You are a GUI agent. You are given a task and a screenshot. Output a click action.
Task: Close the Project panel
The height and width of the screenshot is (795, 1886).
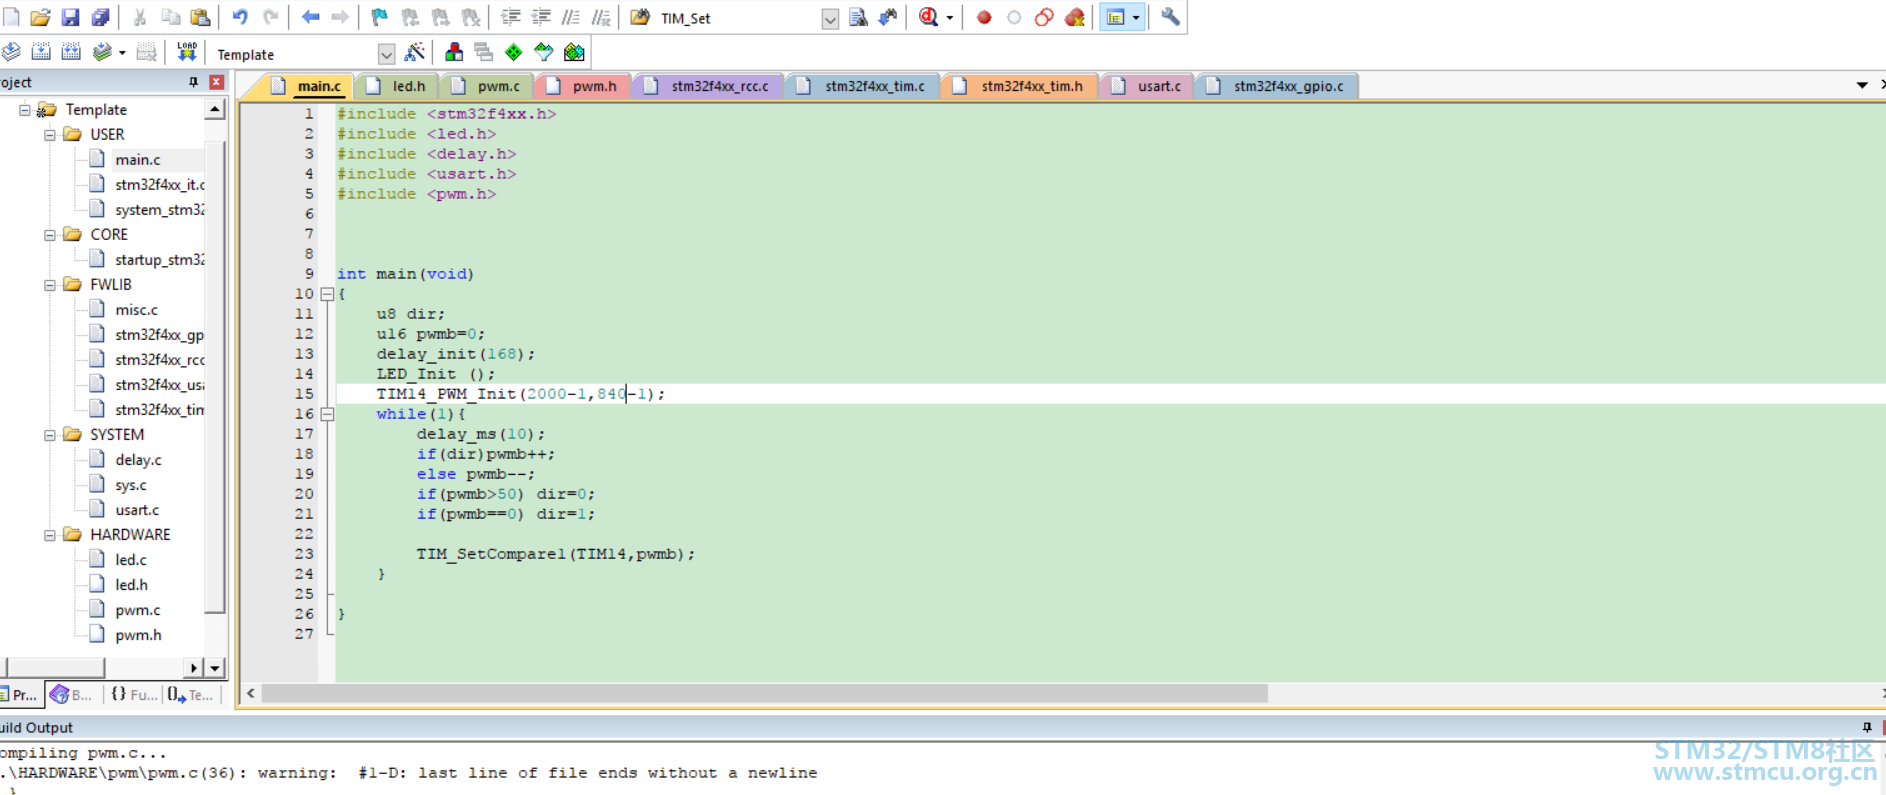(x=216, y=82)
